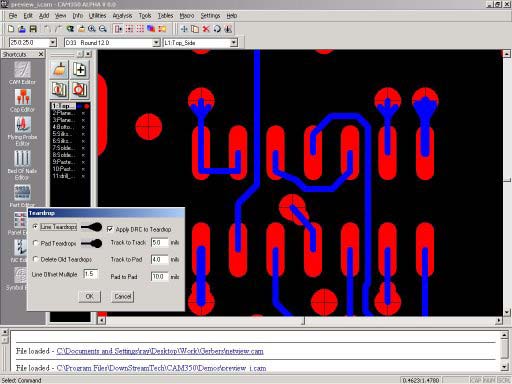512x384 pixels.
Task: Click Cancel in the Teardrop dialog
Action: click(123, 296)
